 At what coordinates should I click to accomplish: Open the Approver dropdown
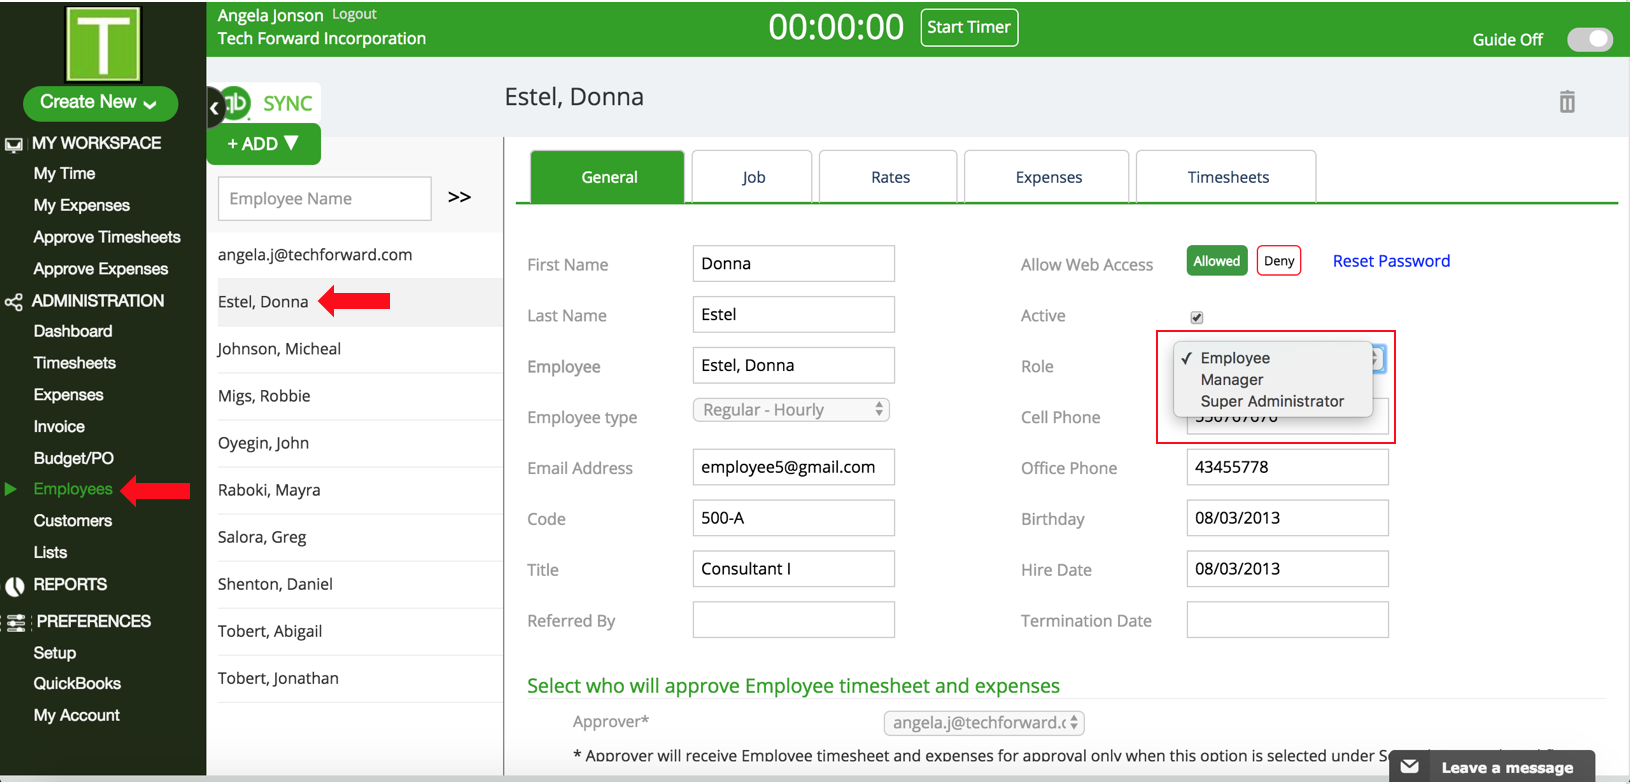click(x=984, y=722)
